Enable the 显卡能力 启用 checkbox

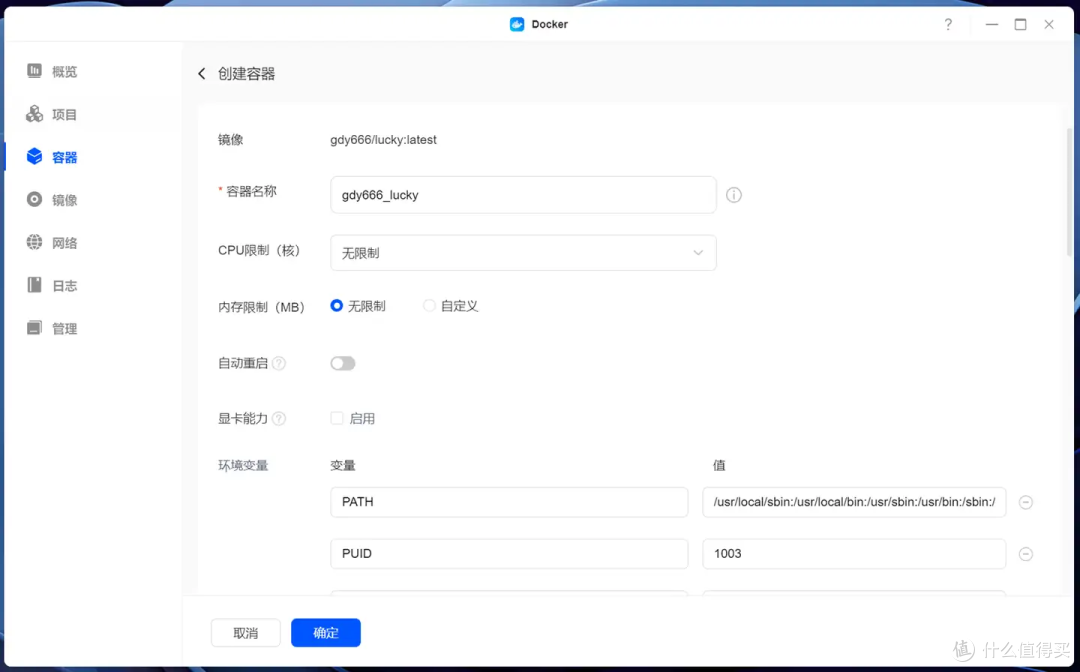pos(337,418)
